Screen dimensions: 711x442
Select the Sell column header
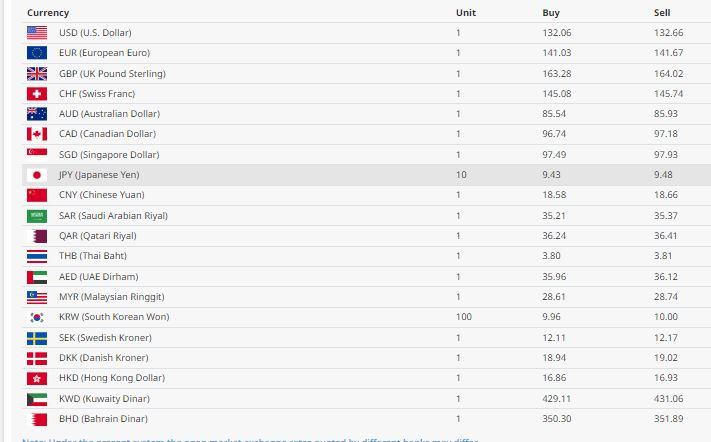[662, 13]
